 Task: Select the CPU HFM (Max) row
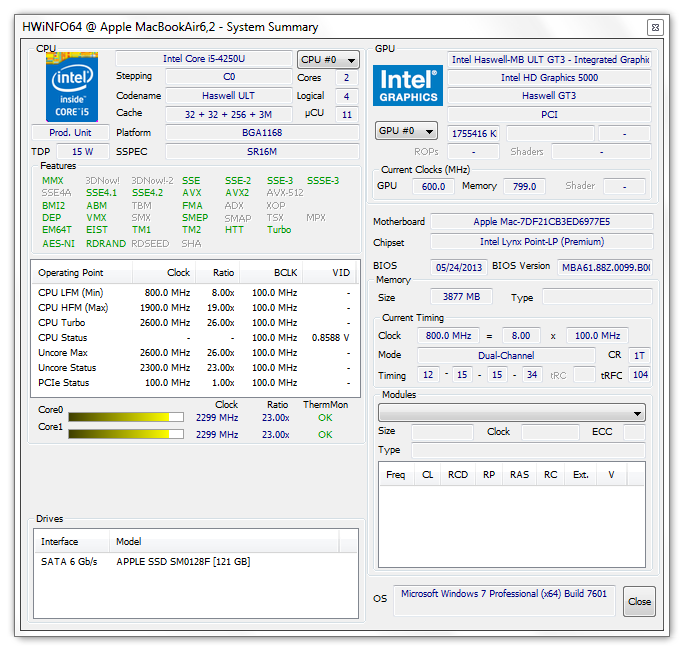195,308
